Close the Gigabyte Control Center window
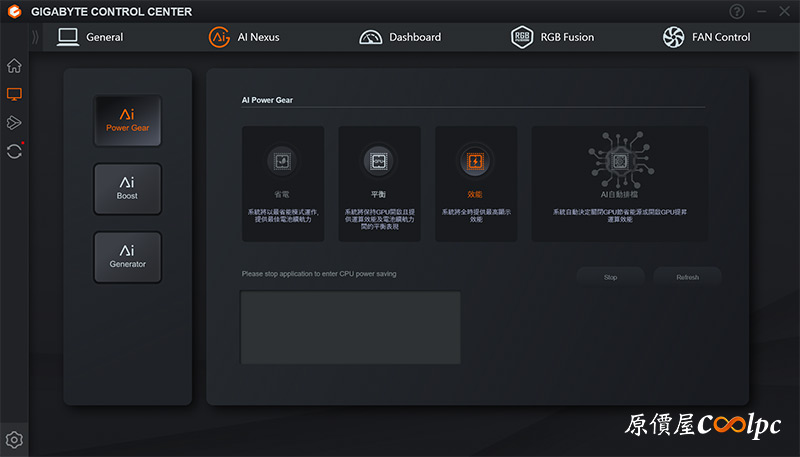 785,11
